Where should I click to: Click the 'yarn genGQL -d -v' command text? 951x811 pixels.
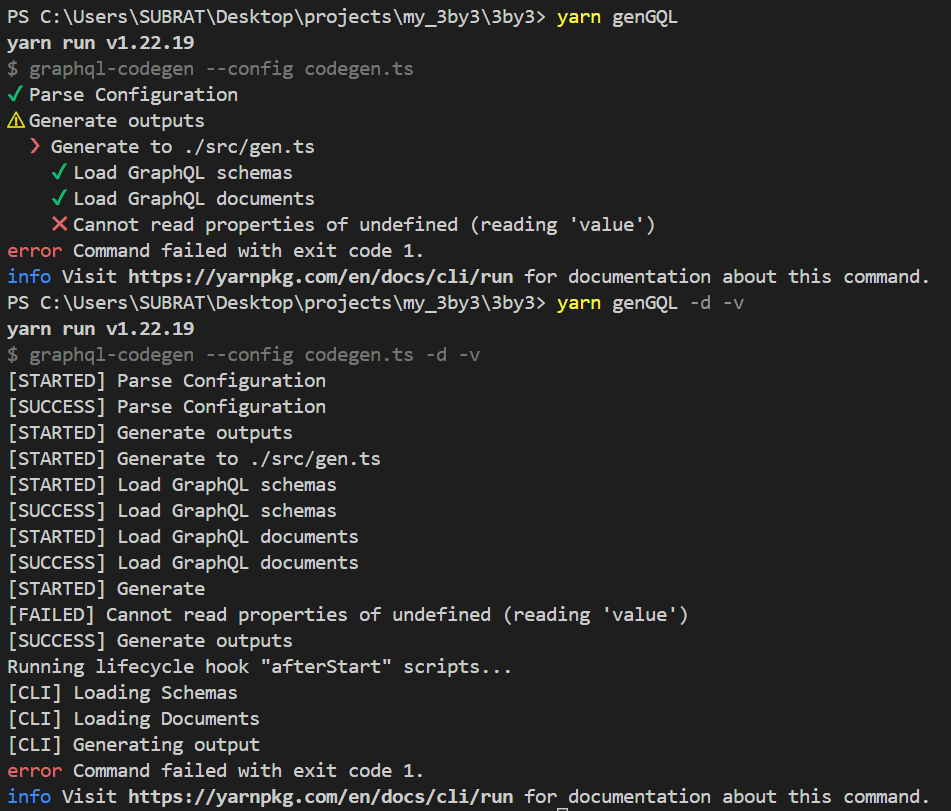tap(650, 303)
